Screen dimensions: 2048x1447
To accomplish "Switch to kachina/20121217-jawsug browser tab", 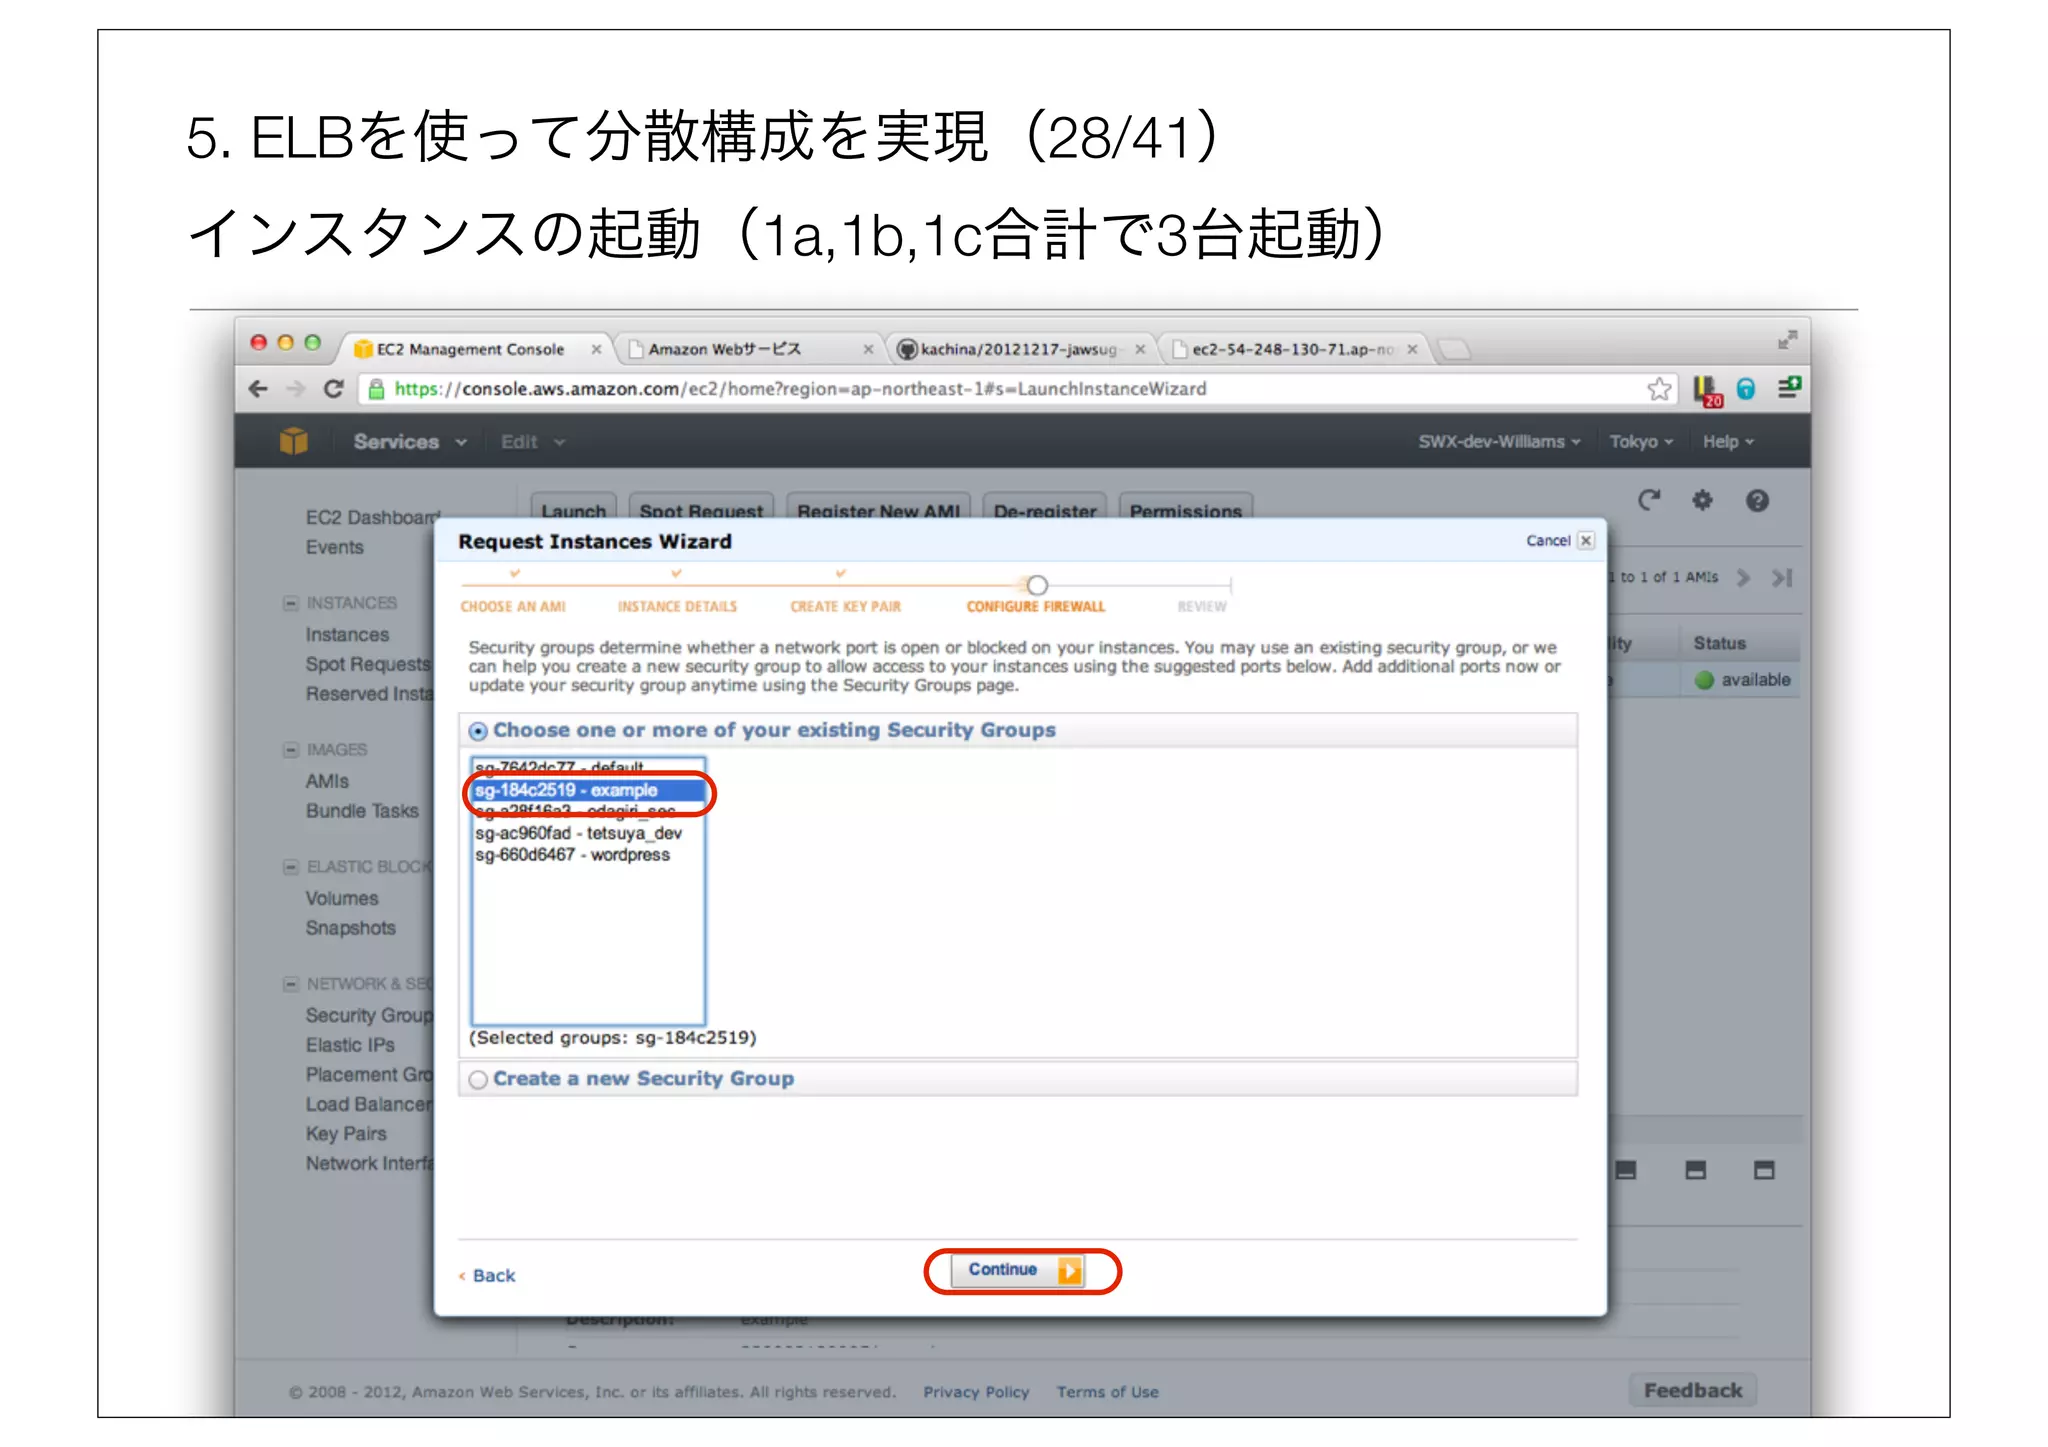I will (1017, 349).
